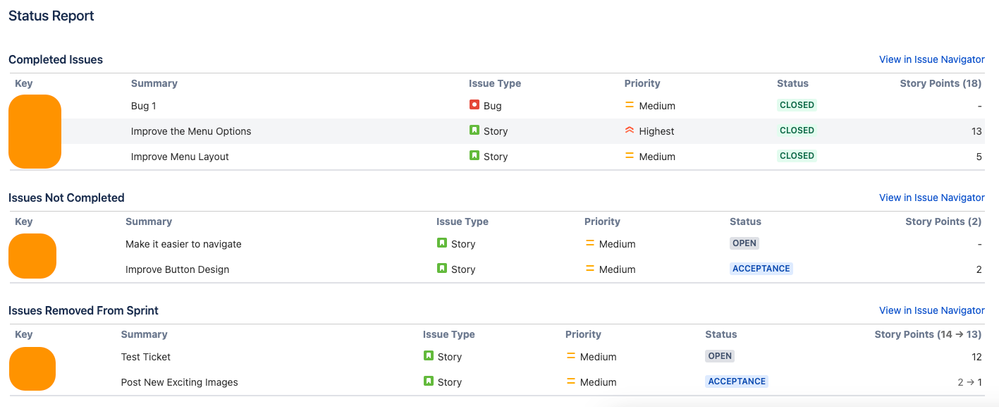Open the Make it easier to navigate issue

click(183, 244)
